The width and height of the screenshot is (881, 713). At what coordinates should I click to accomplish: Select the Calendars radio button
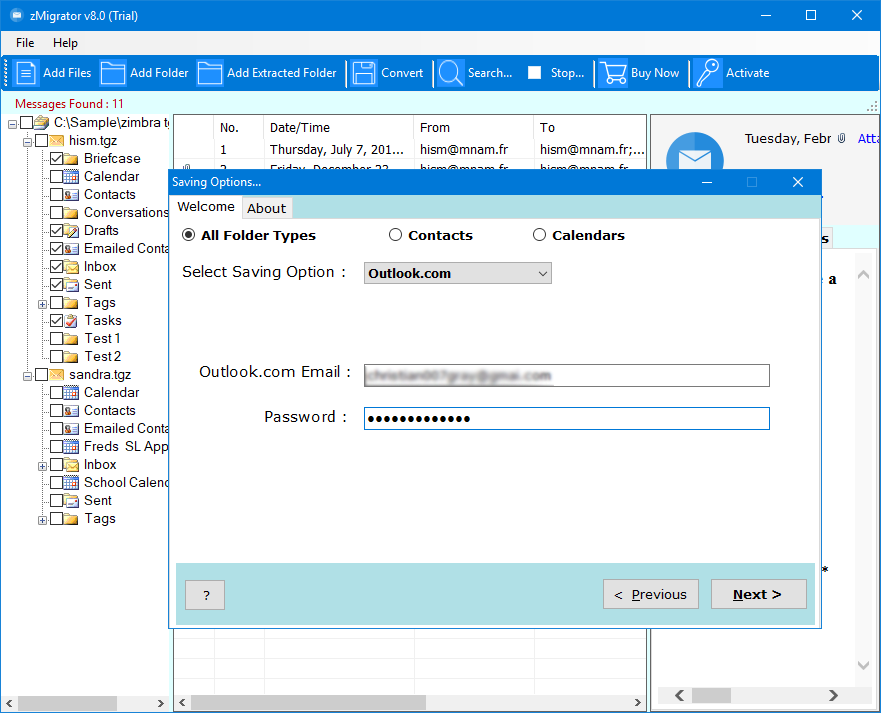(x=539, y=235)
